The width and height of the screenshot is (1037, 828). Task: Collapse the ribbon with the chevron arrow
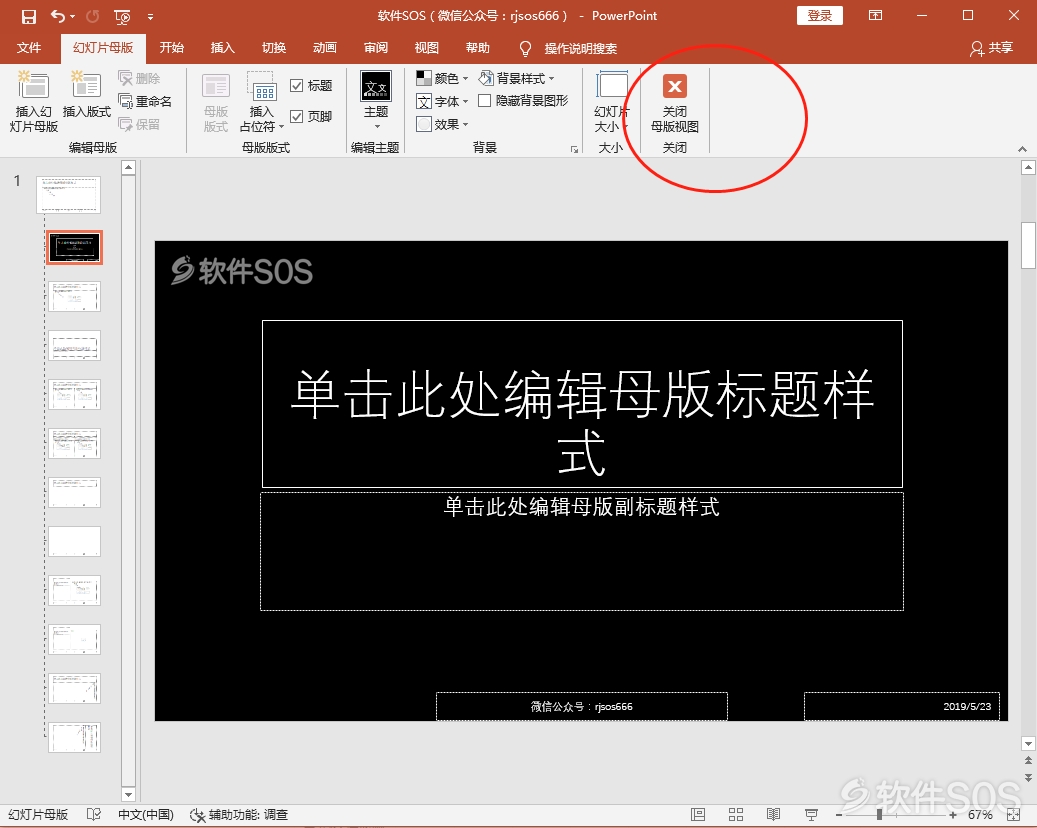point(1022,149)
